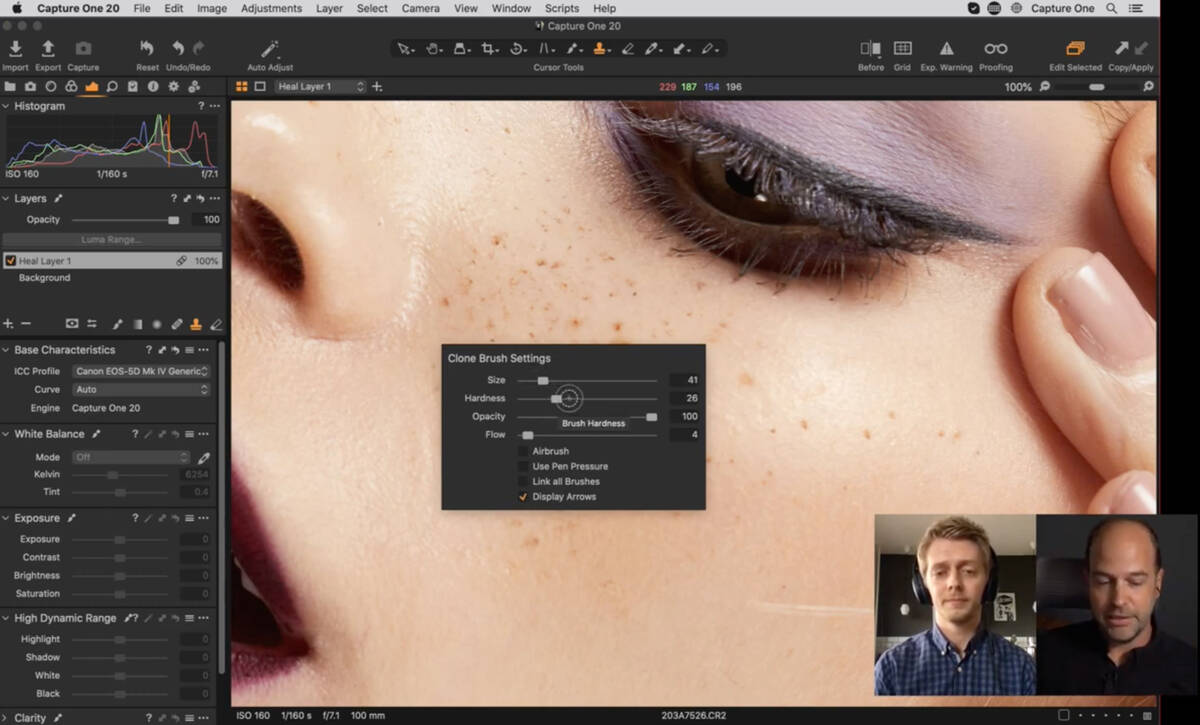Enable the Exp. Warning icon
The image size is (1200, 725).
tap(946, 49)
